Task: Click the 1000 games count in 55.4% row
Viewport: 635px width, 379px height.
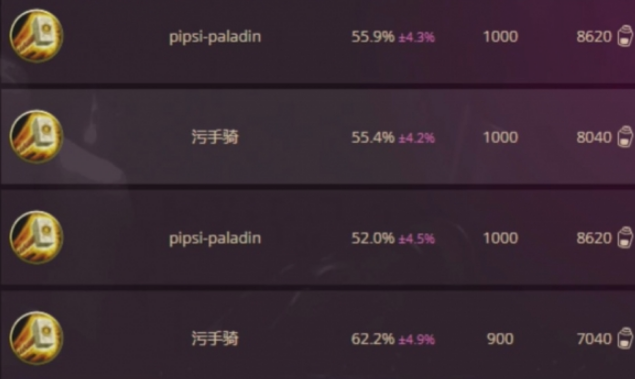Action: (x=501, y=137)
